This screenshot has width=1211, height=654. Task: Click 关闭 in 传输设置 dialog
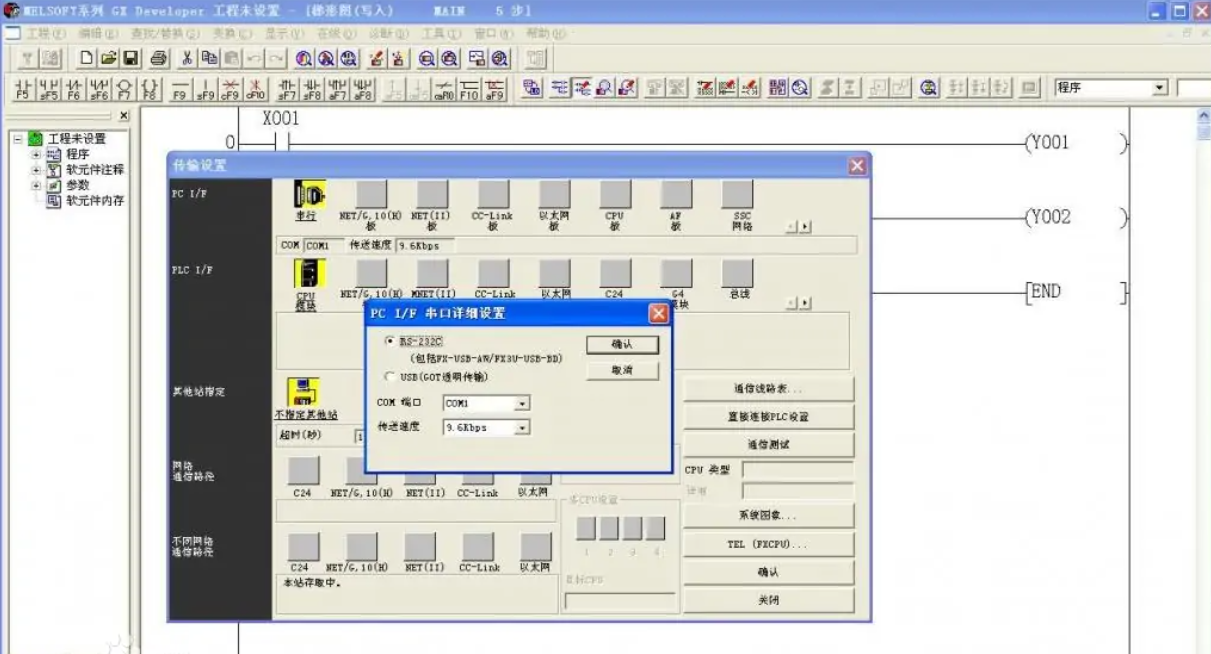[x=769, y=600]
